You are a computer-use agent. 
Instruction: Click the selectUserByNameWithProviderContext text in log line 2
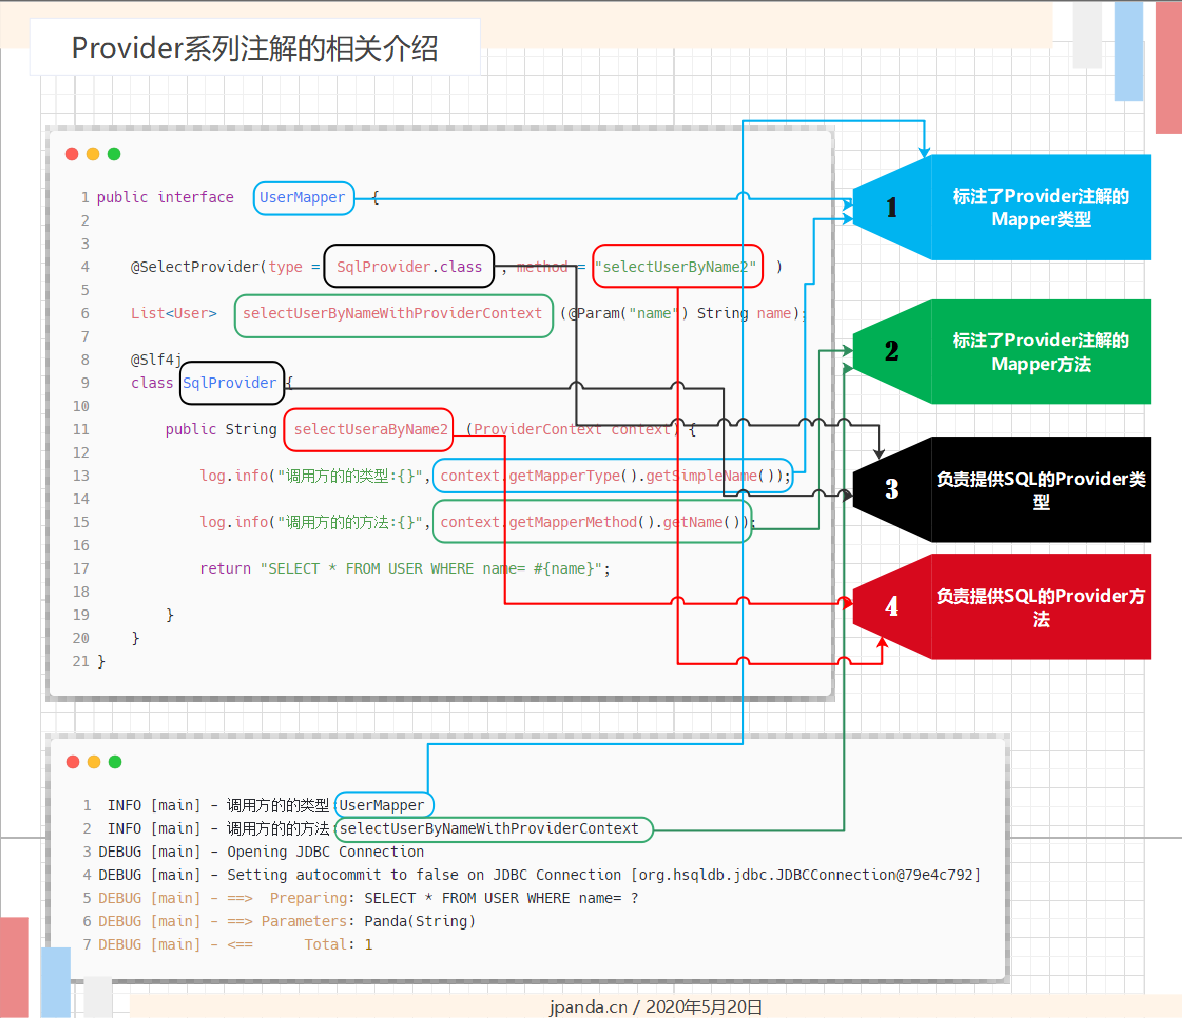pos(494,829)
